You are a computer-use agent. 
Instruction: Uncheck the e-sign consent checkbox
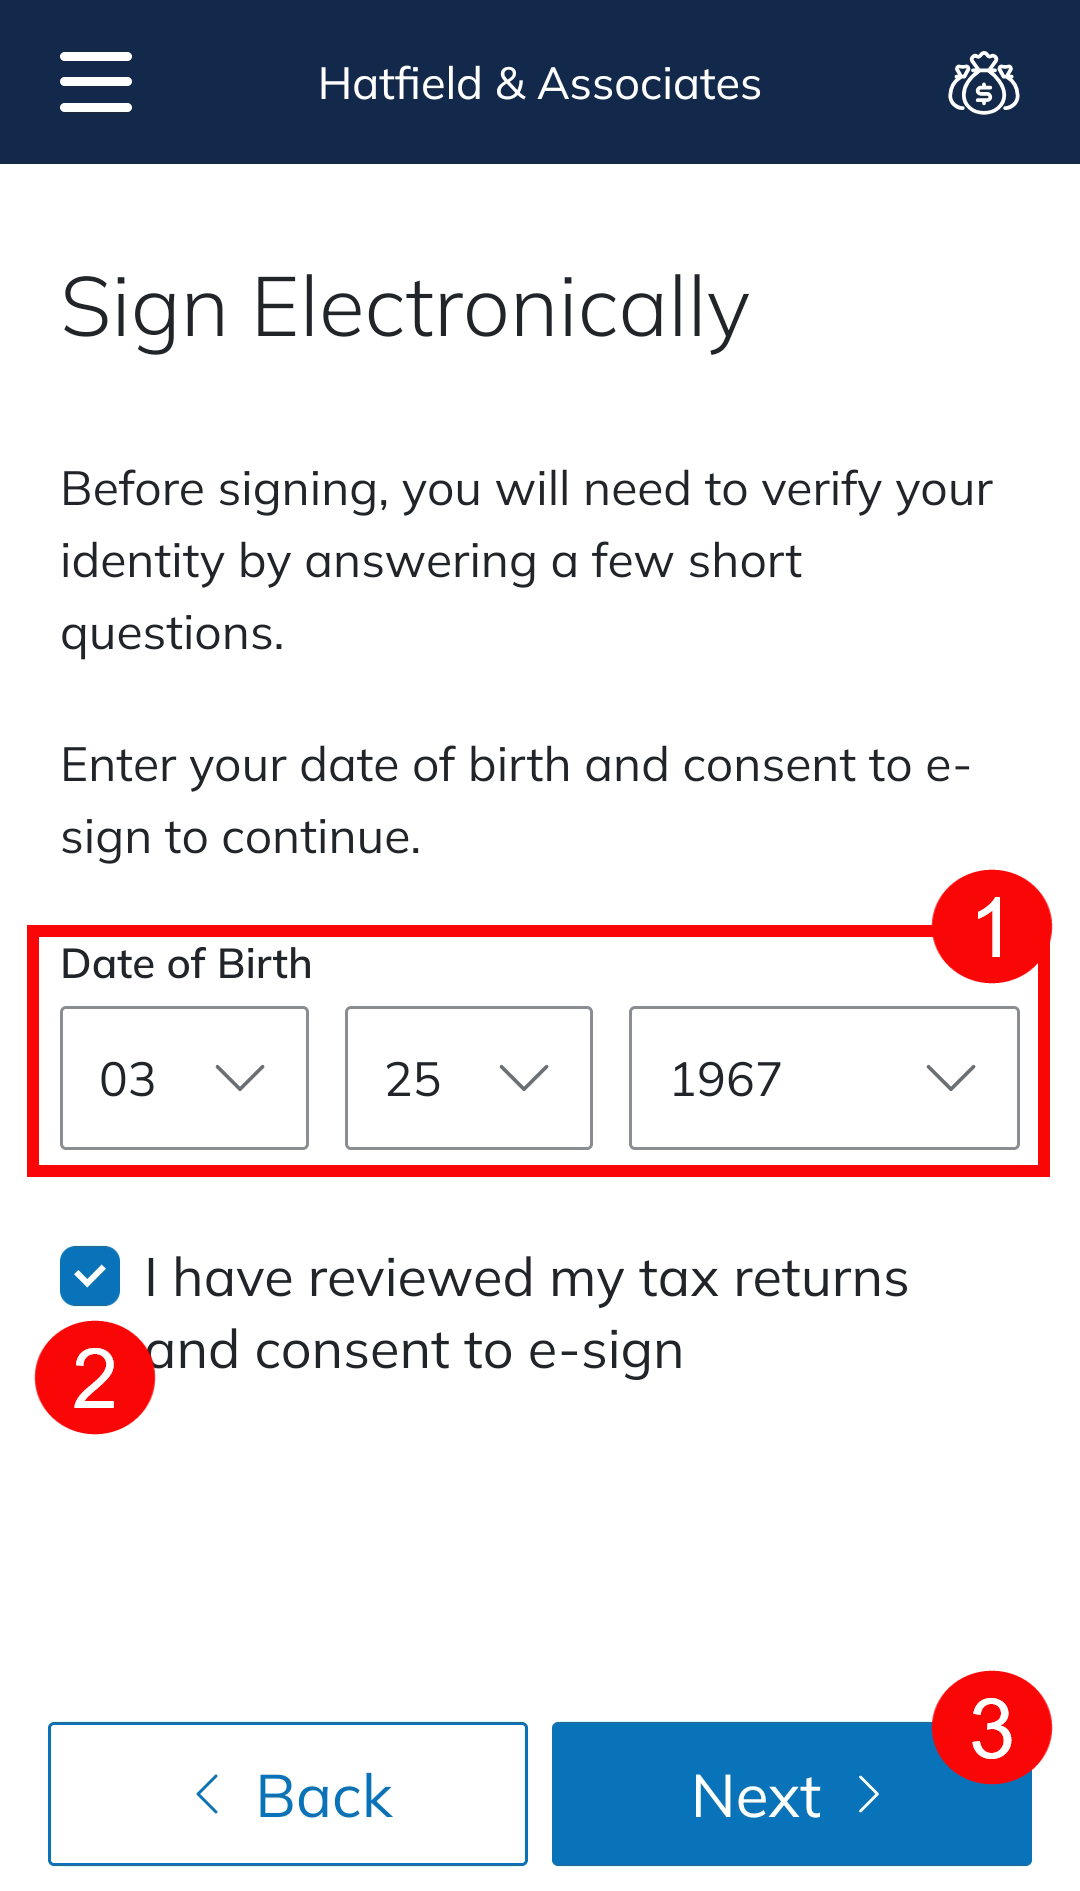pyautogui.click(x=90, y=1276)
